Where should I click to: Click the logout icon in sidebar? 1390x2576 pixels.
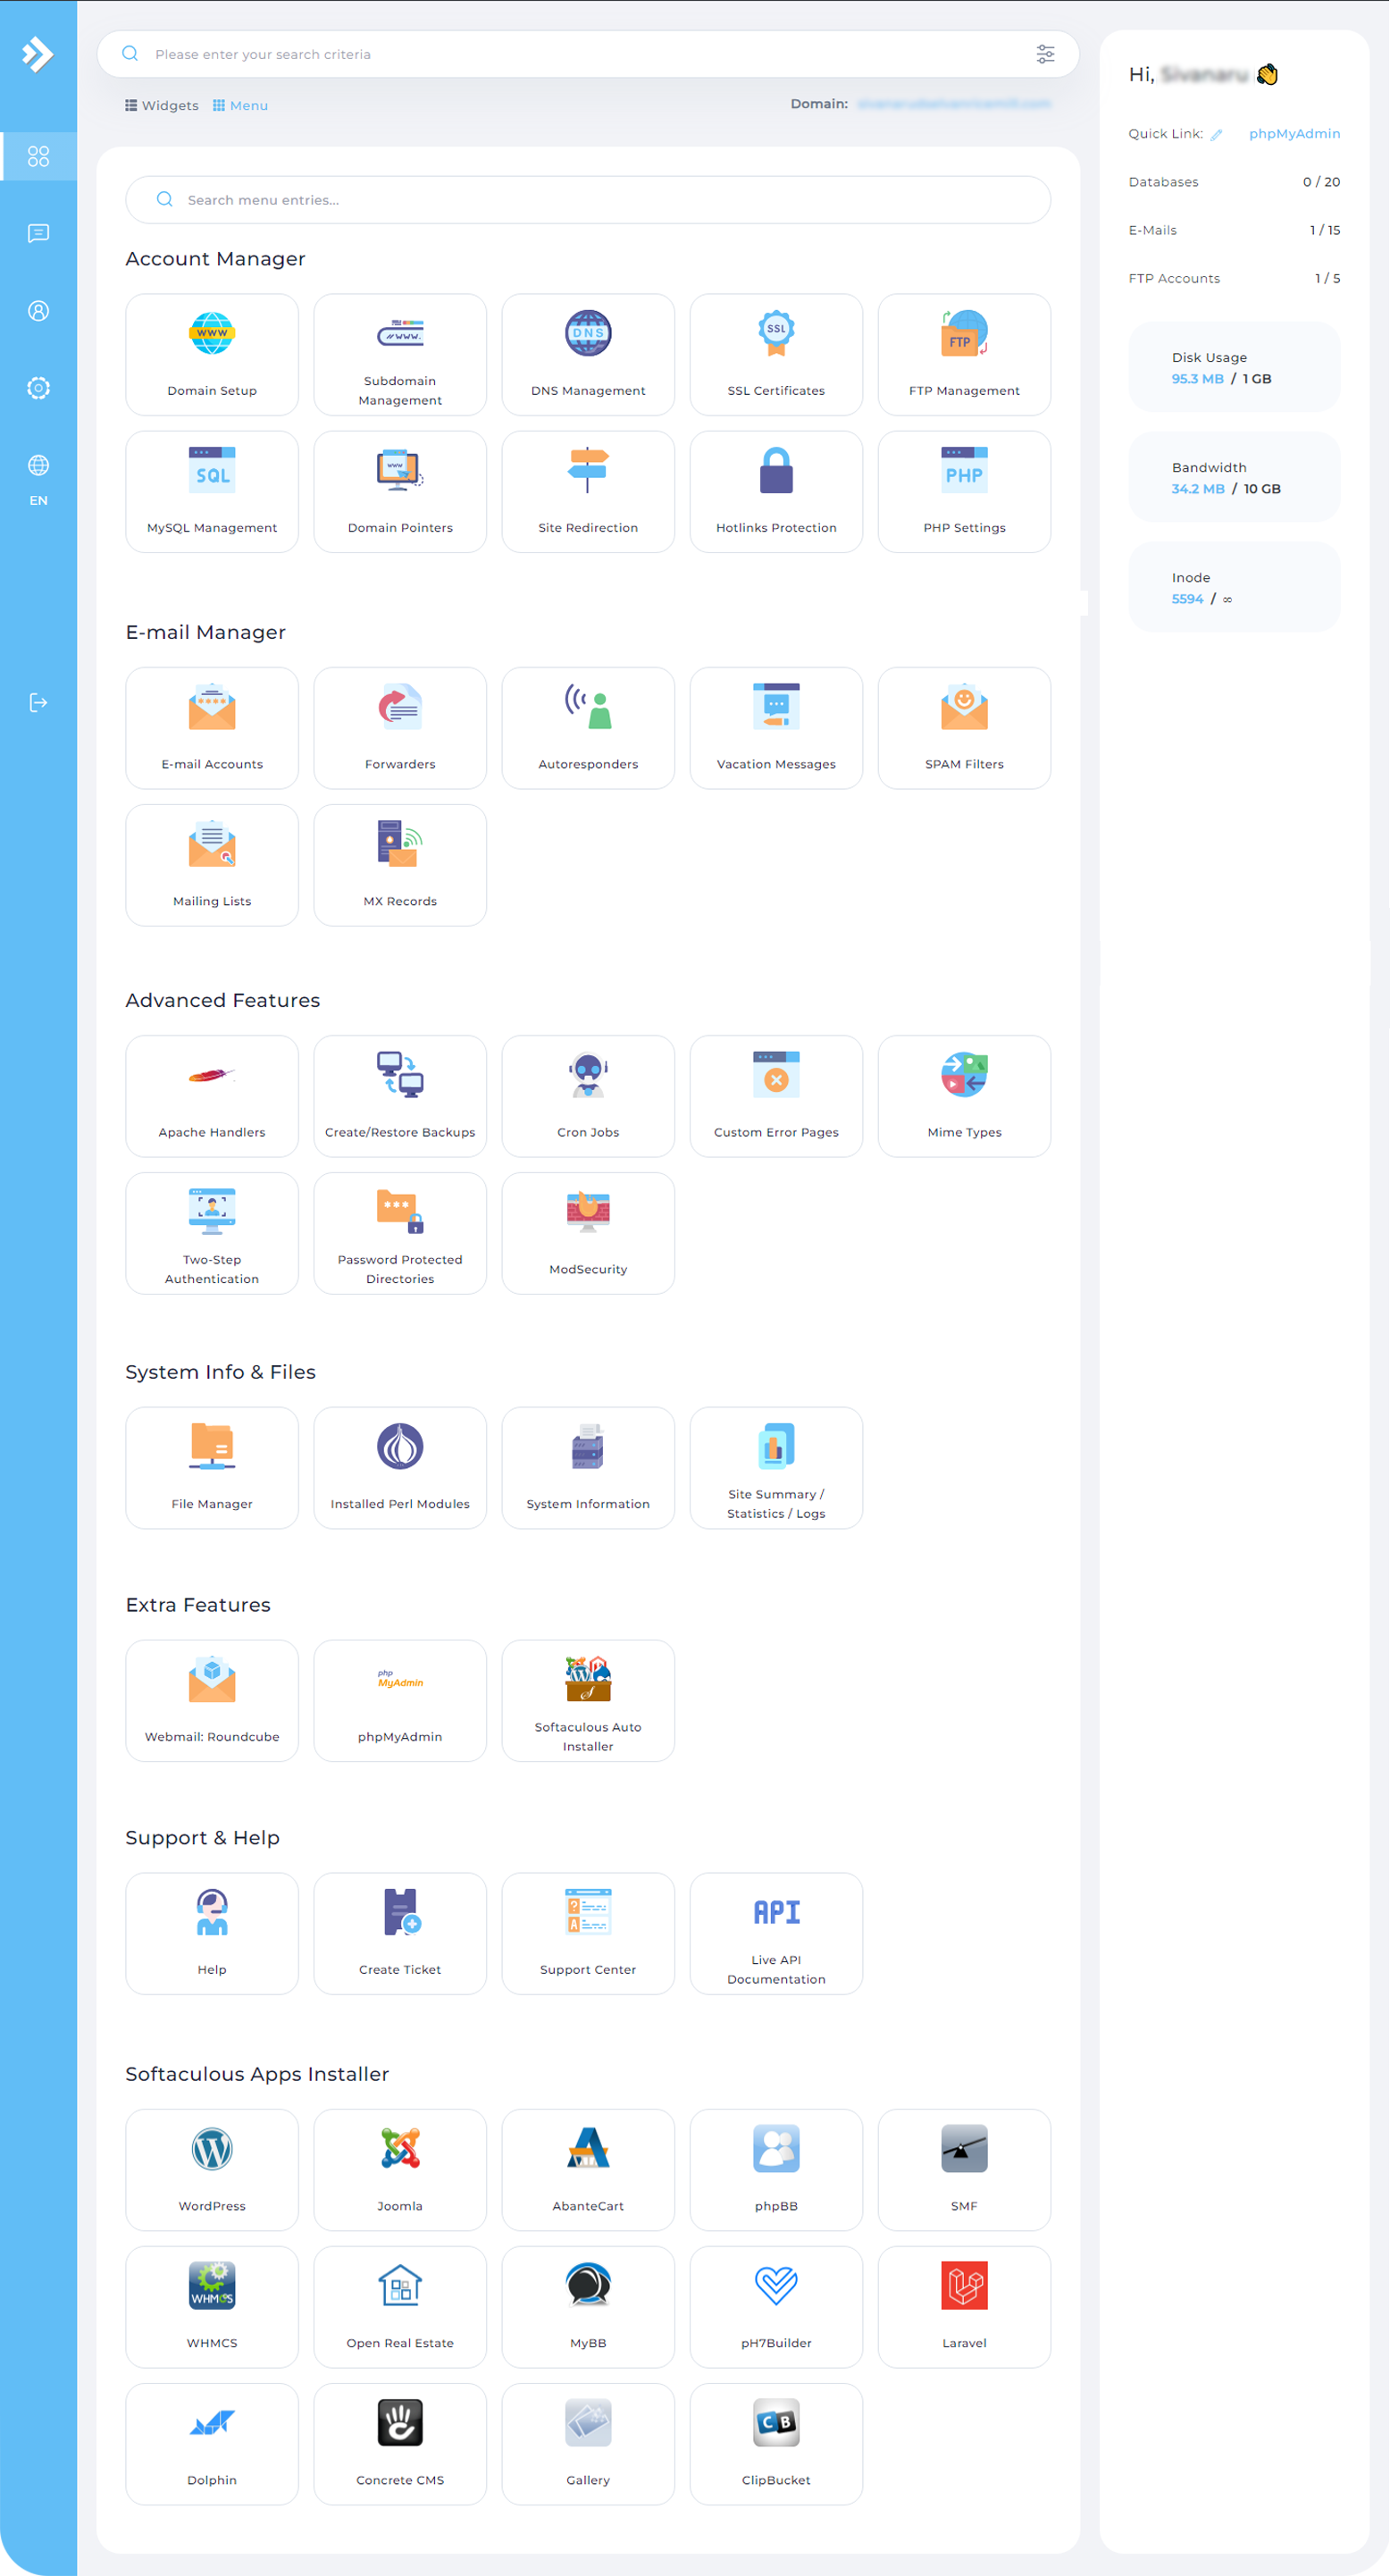pos(38,702)
